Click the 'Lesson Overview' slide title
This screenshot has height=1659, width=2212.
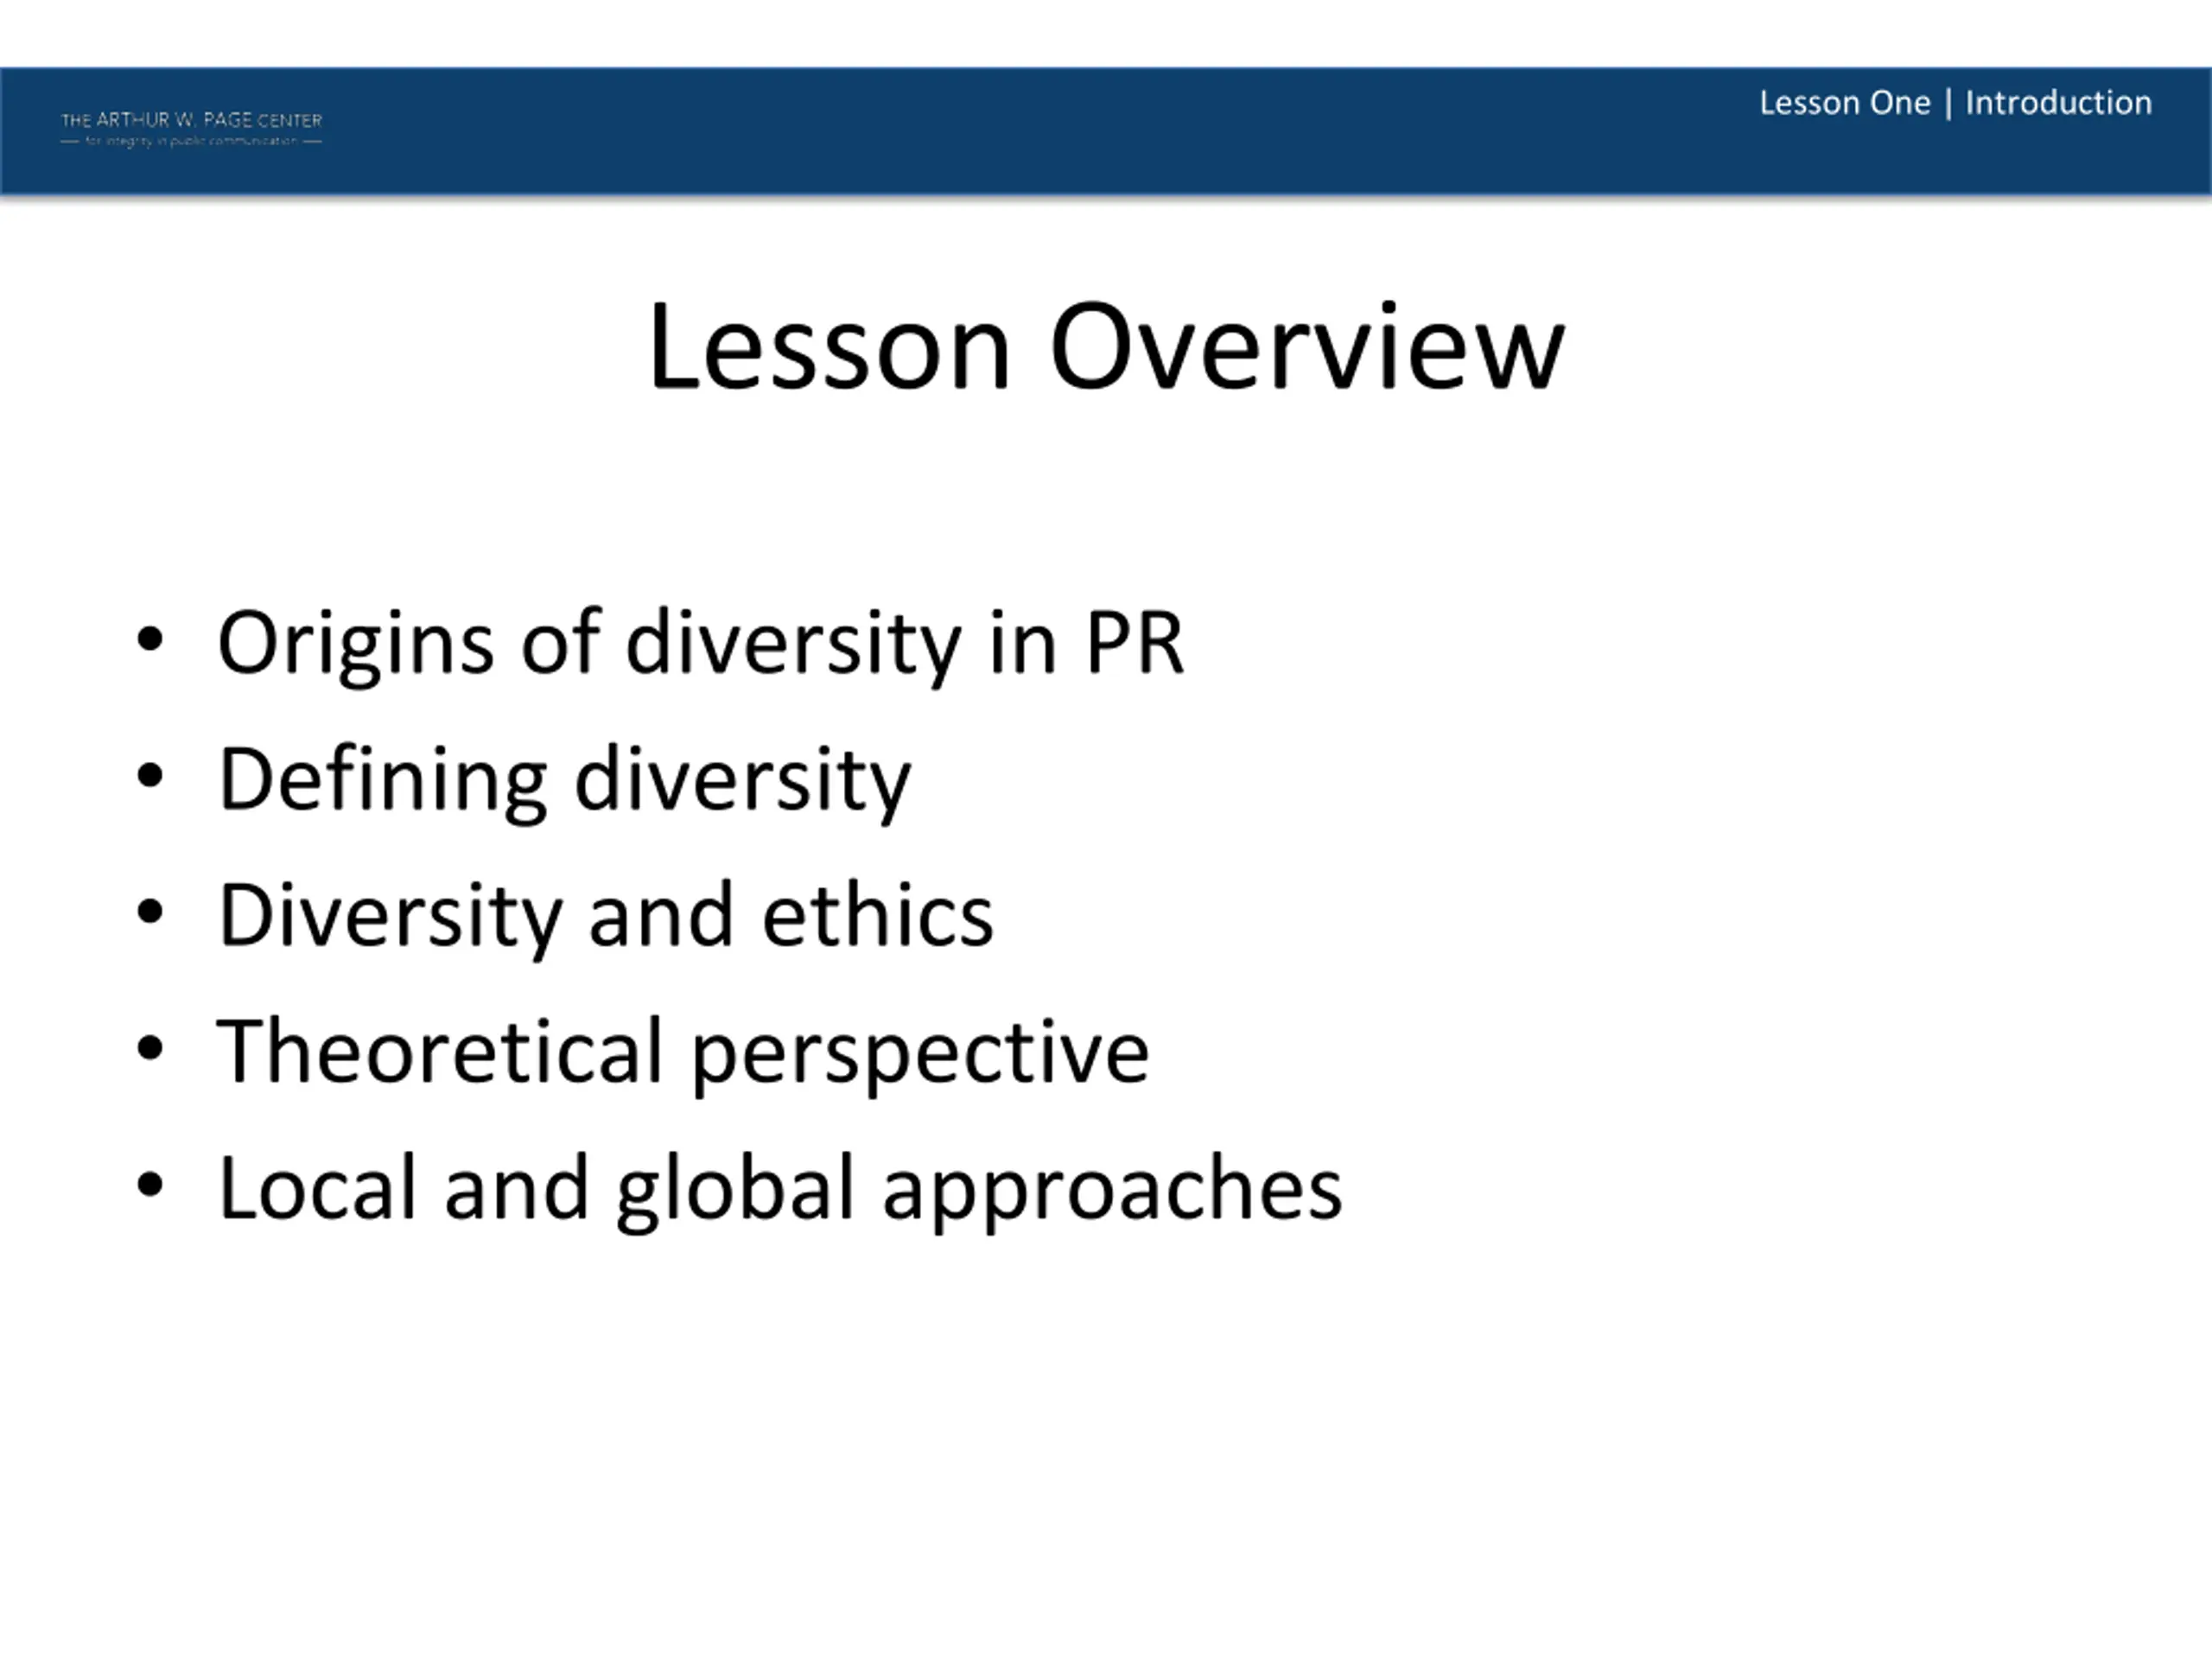click(1106, 346)
